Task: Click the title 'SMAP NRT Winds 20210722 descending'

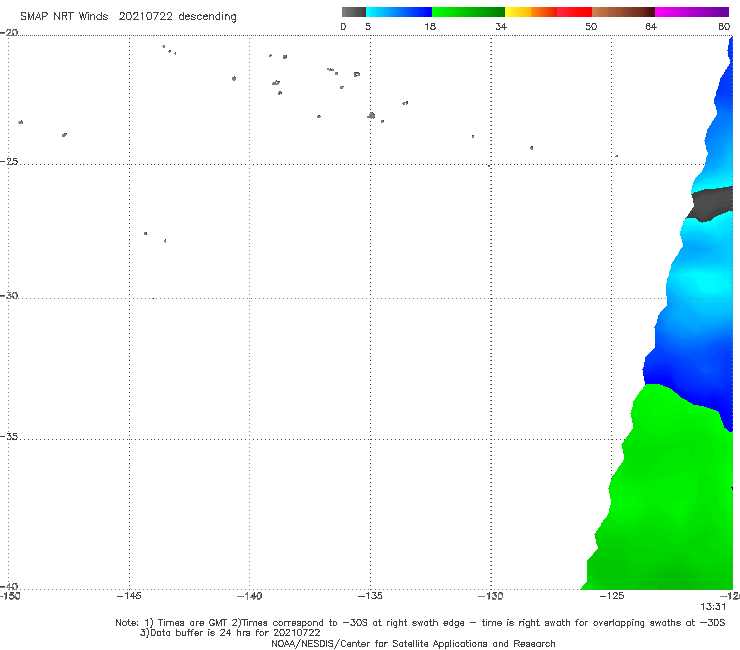Action: [128, 17]
